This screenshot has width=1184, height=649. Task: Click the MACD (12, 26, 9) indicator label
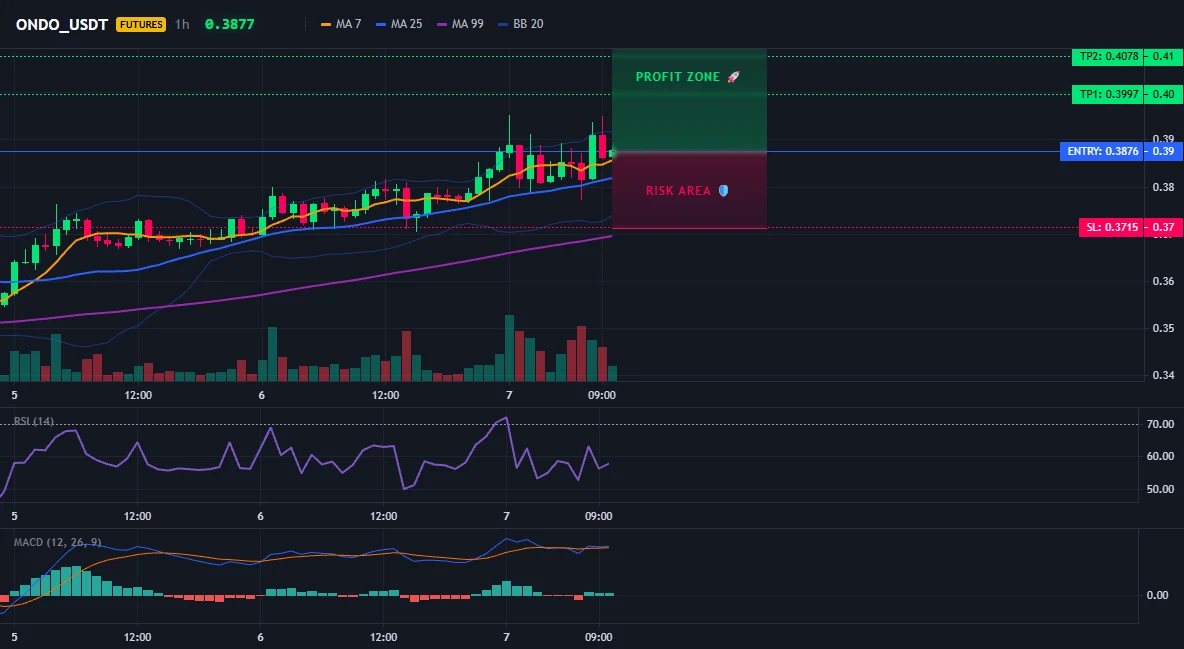(x=57, y=542)
